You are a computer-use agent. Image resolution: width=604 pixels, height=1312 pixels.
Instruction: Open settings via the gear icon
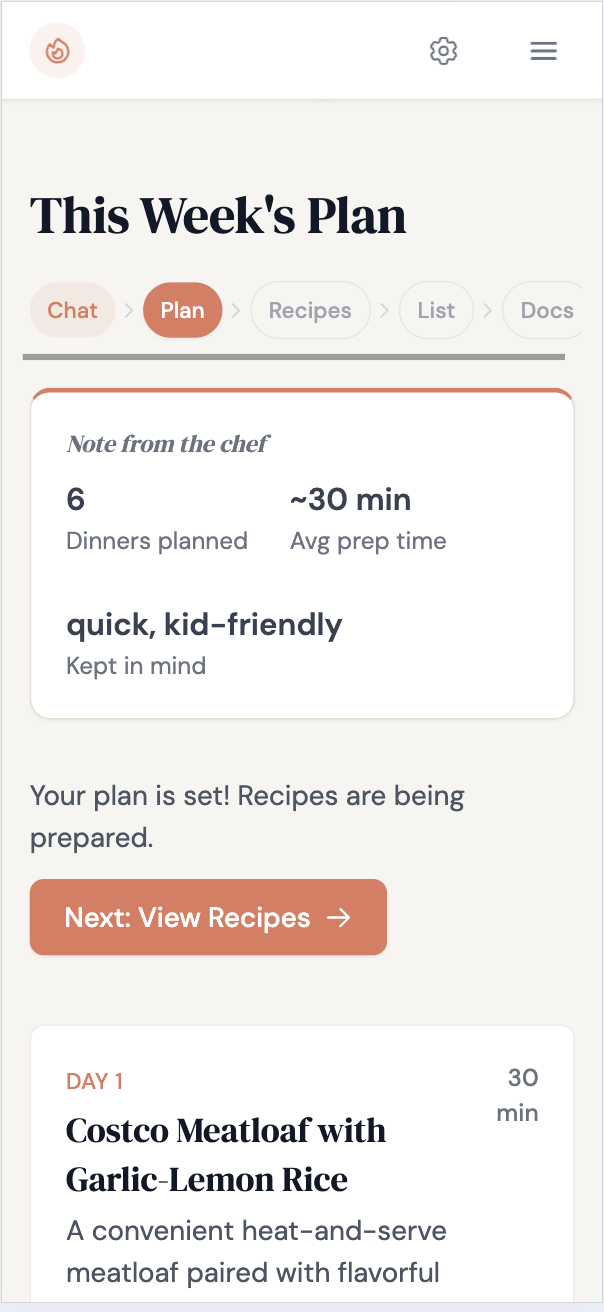click(443, 51)
